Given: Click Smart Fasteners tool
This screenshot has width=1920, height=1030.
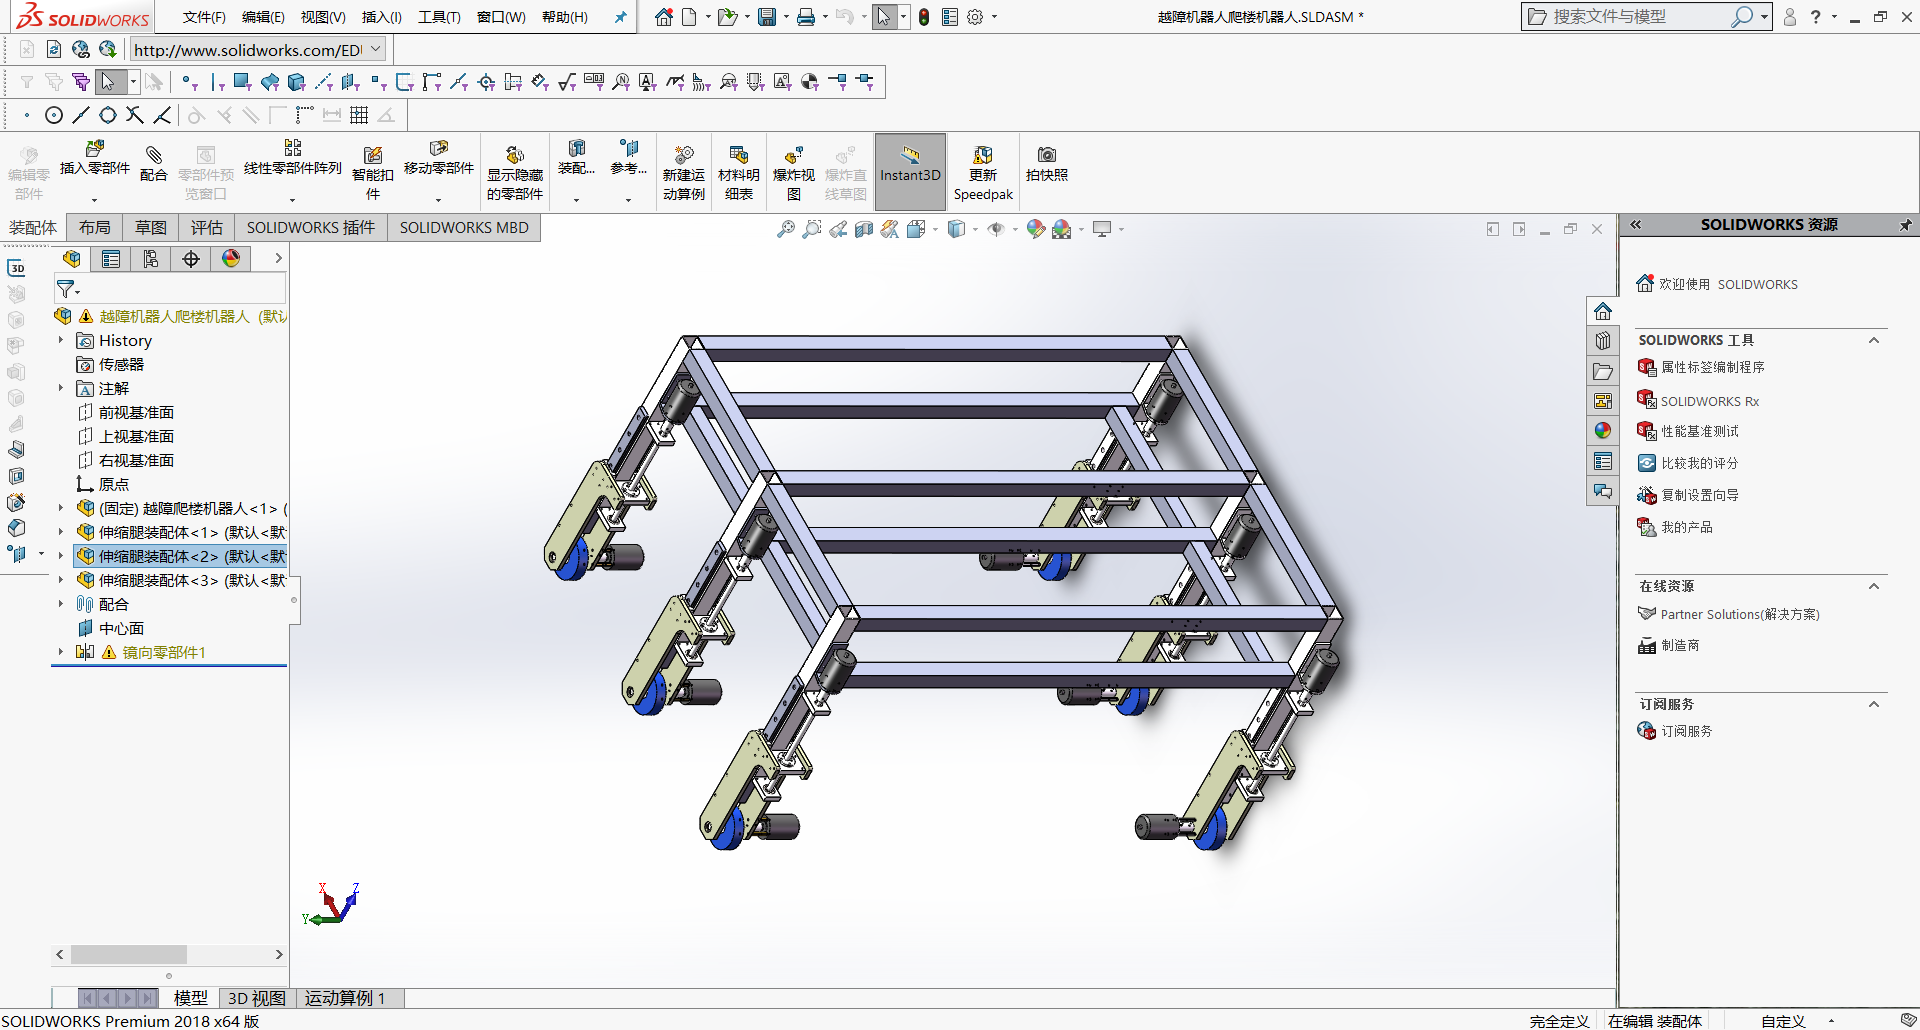Looking at the screenshot, I should point(372,172).
